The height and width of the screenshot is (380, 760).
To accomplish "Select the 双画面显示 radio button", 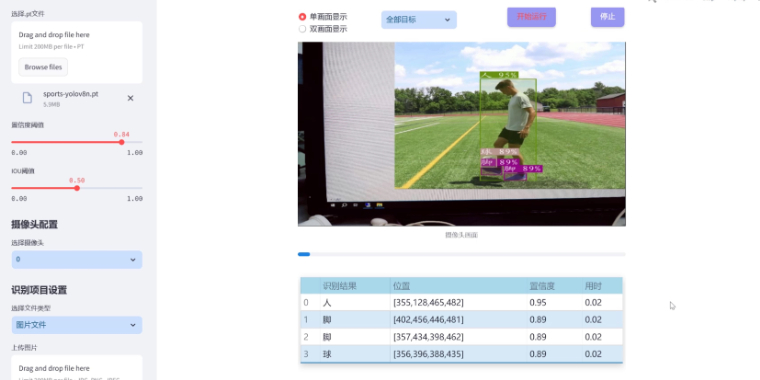I will 302,29.
